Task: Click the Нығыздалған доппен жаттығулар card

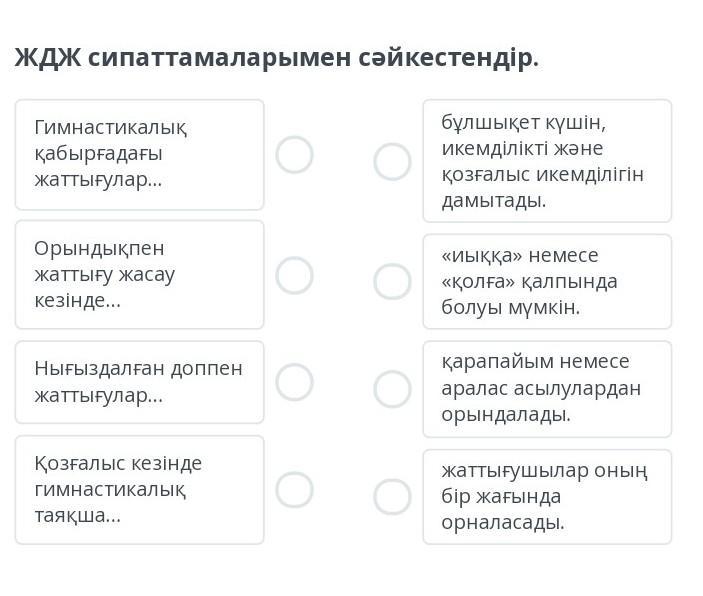Action: (x=139, y=382)
